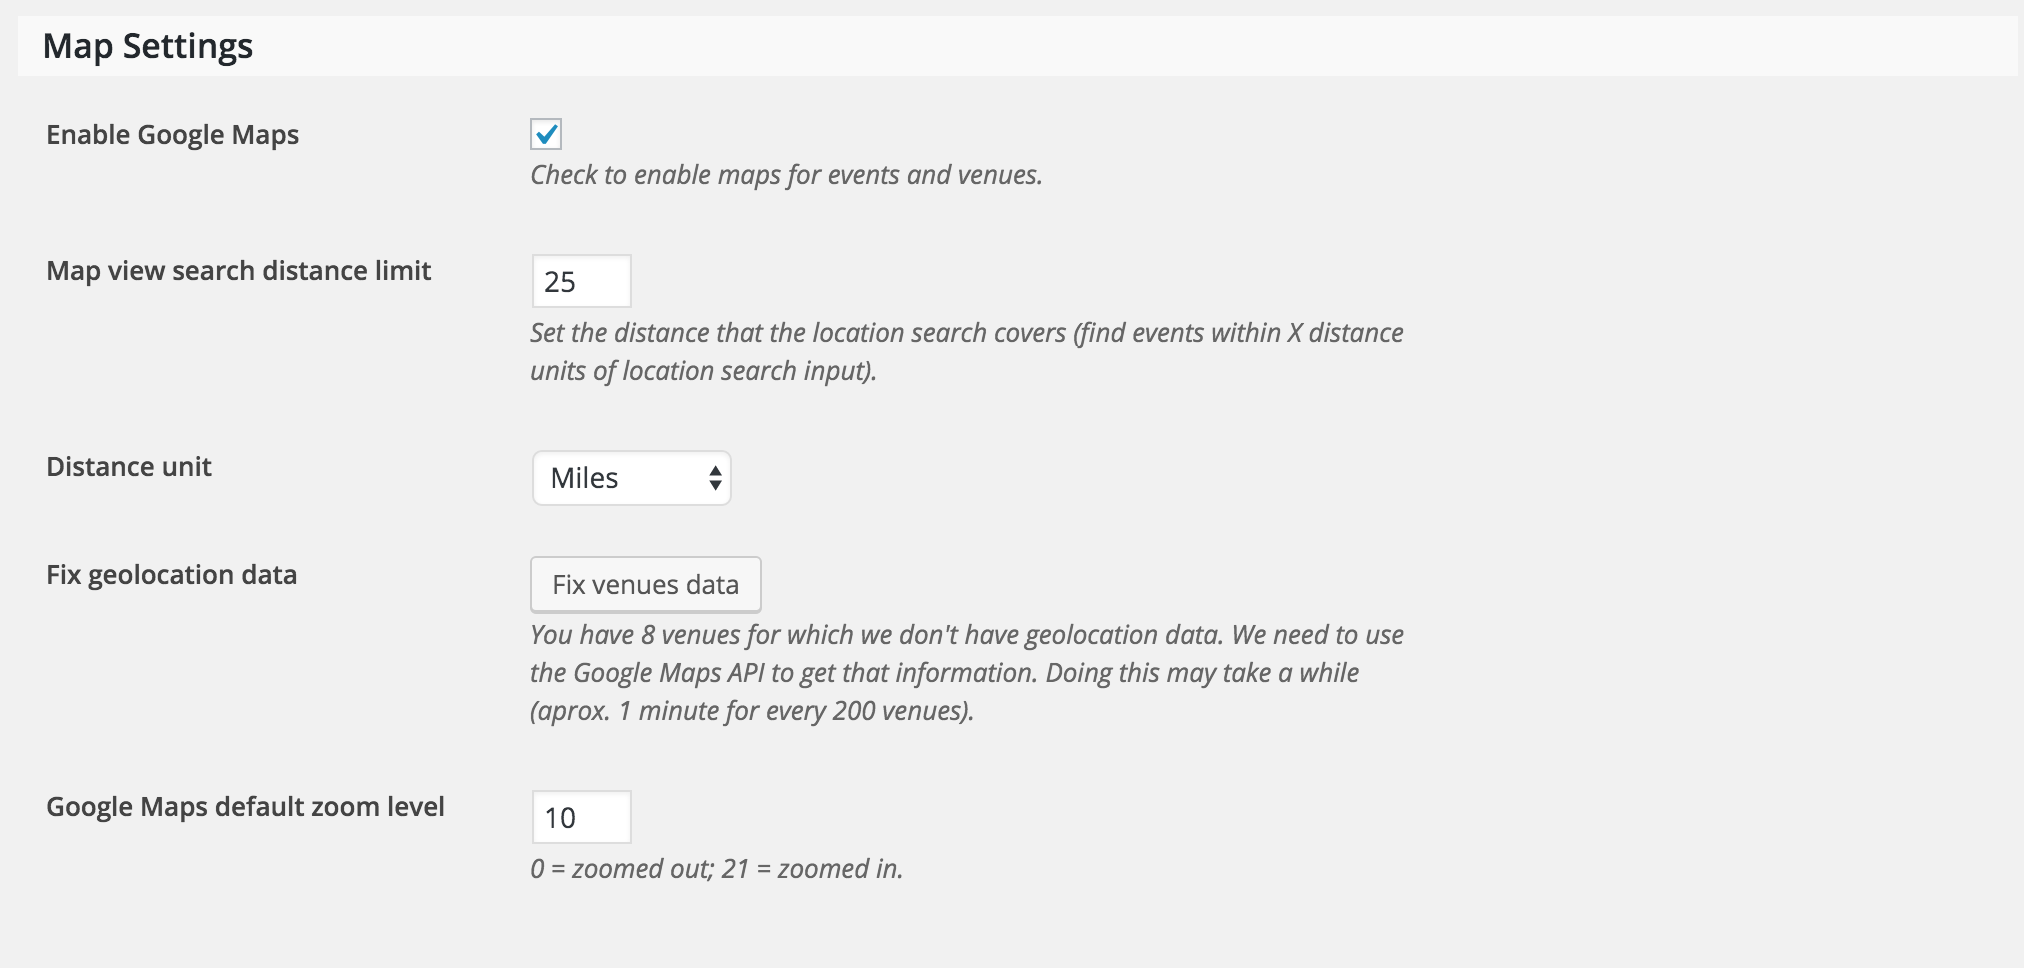The image size is (2024, 968).
Task: Click the '8 venues' geolocation notice text
Action: pos(966,673)
